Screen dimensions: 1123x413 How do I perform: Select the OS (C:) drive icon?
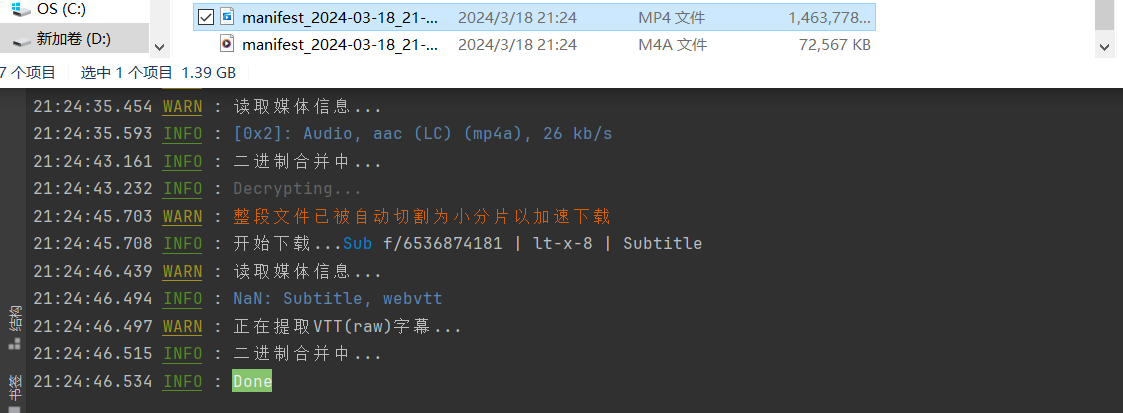[x=21, y=10]
